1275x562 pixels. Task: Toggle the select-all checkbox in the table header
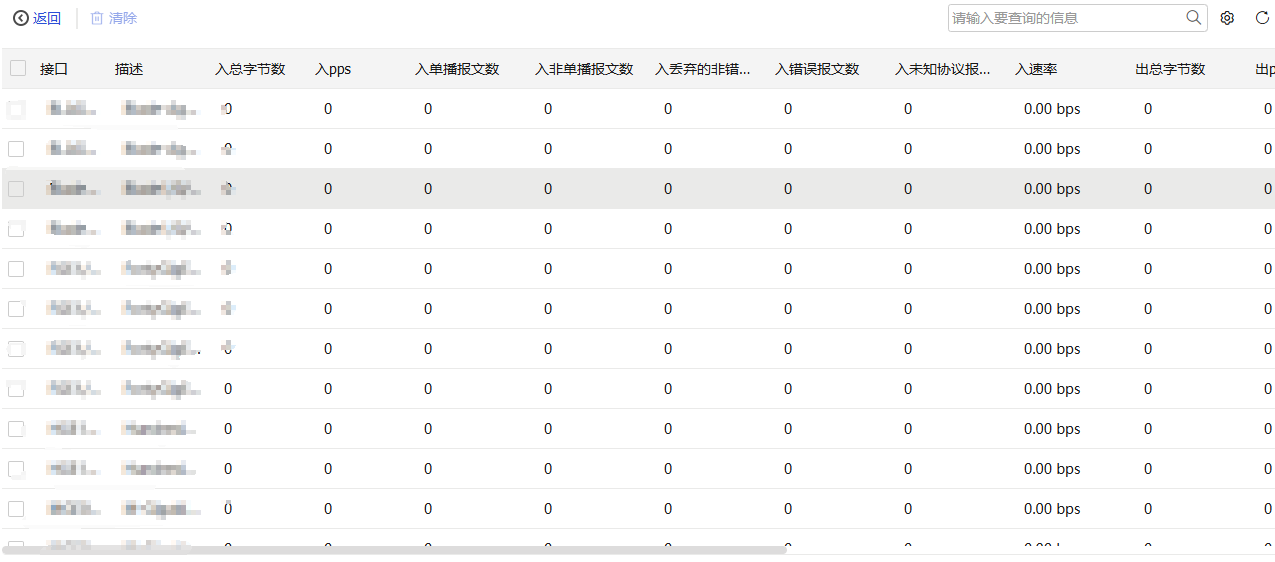point(18,68)
